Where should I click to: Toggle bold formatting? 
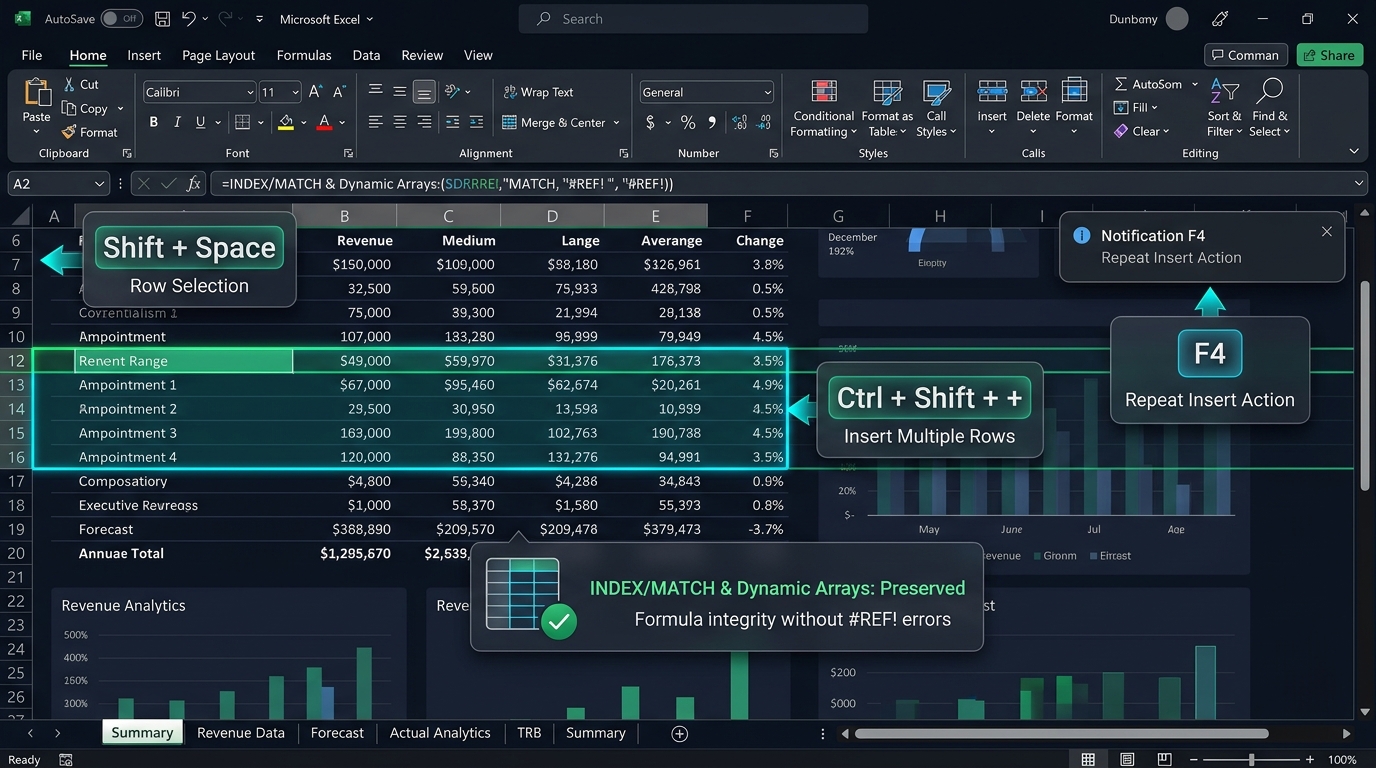point(154,122)
